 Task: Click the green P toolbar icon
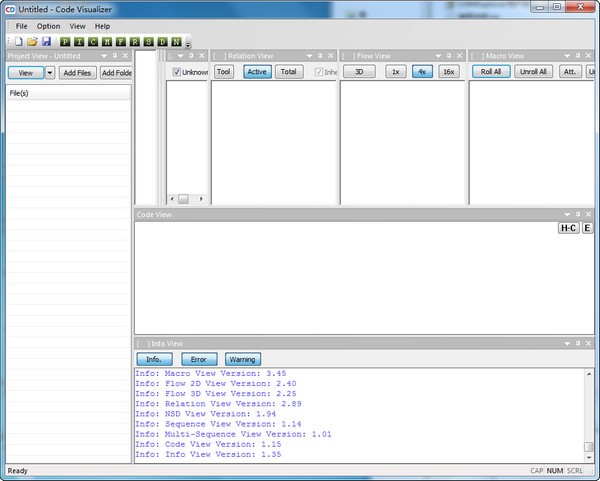65,41
